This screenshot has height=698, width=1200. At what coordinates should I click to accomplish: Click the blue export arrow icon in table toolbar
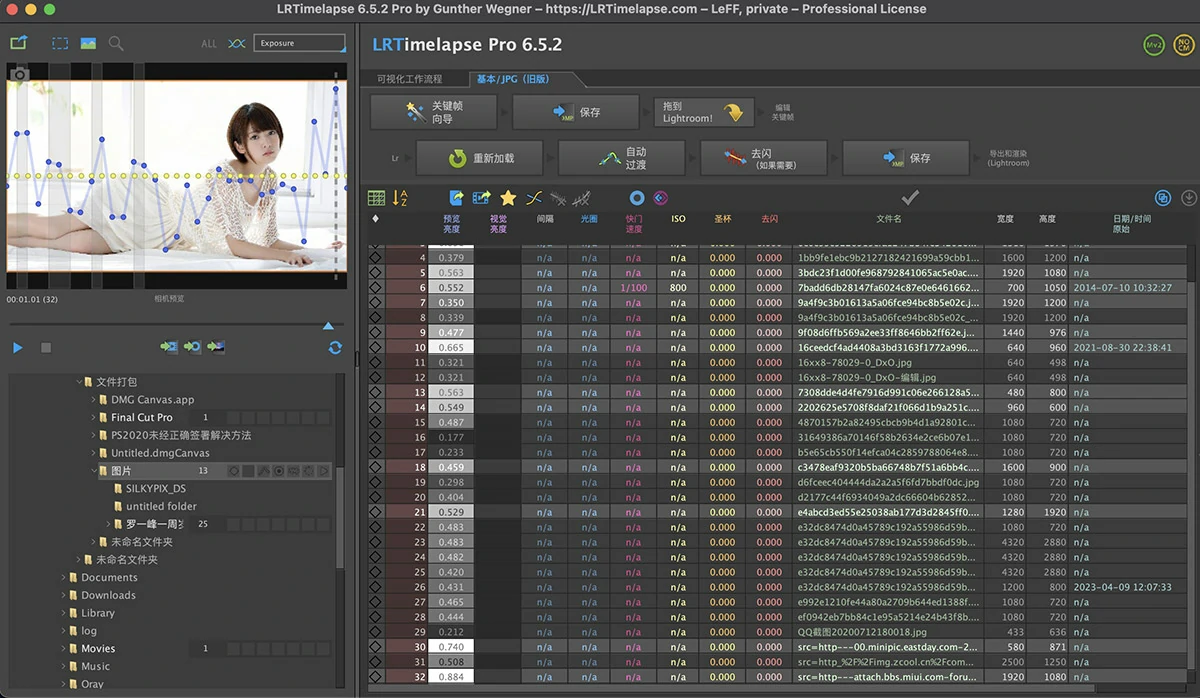[456, 198]
